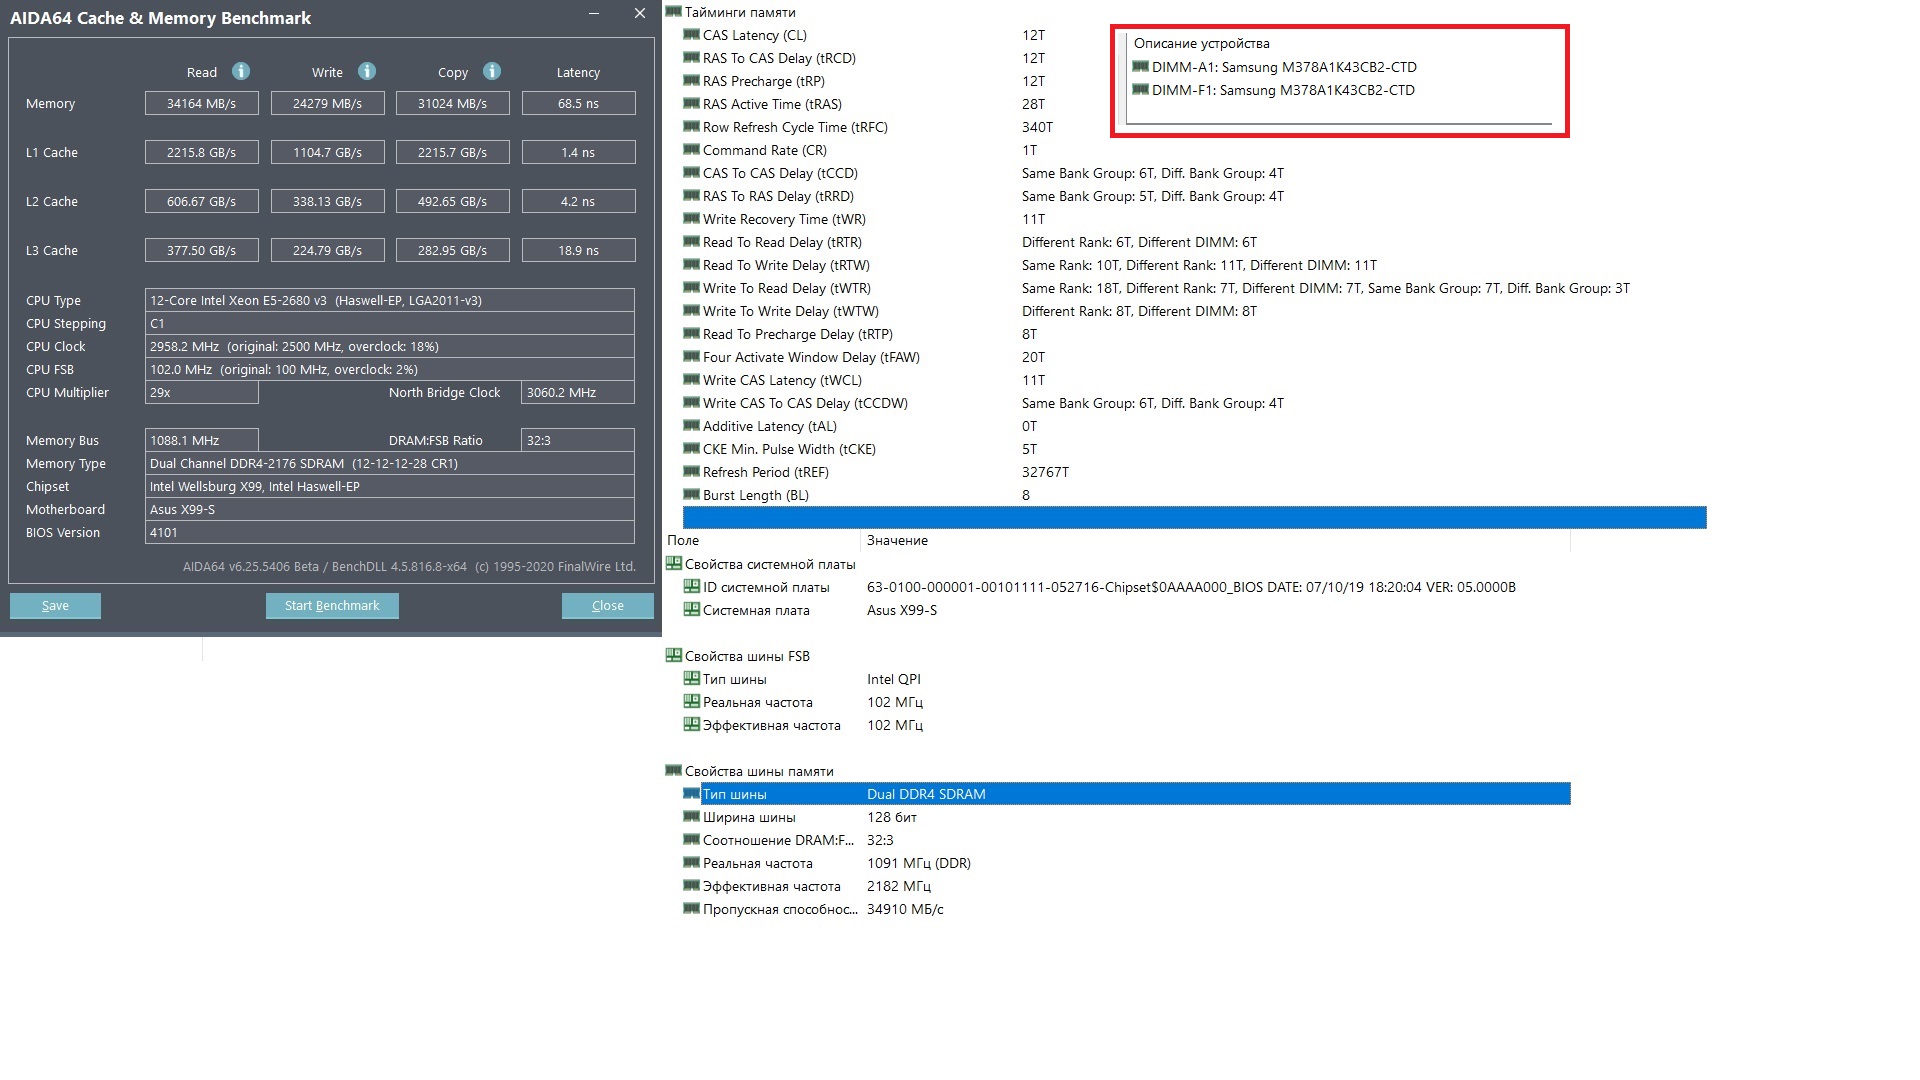Click the Write info icon
This screenshot has width=1920, height=1080.
click(367, 71)
